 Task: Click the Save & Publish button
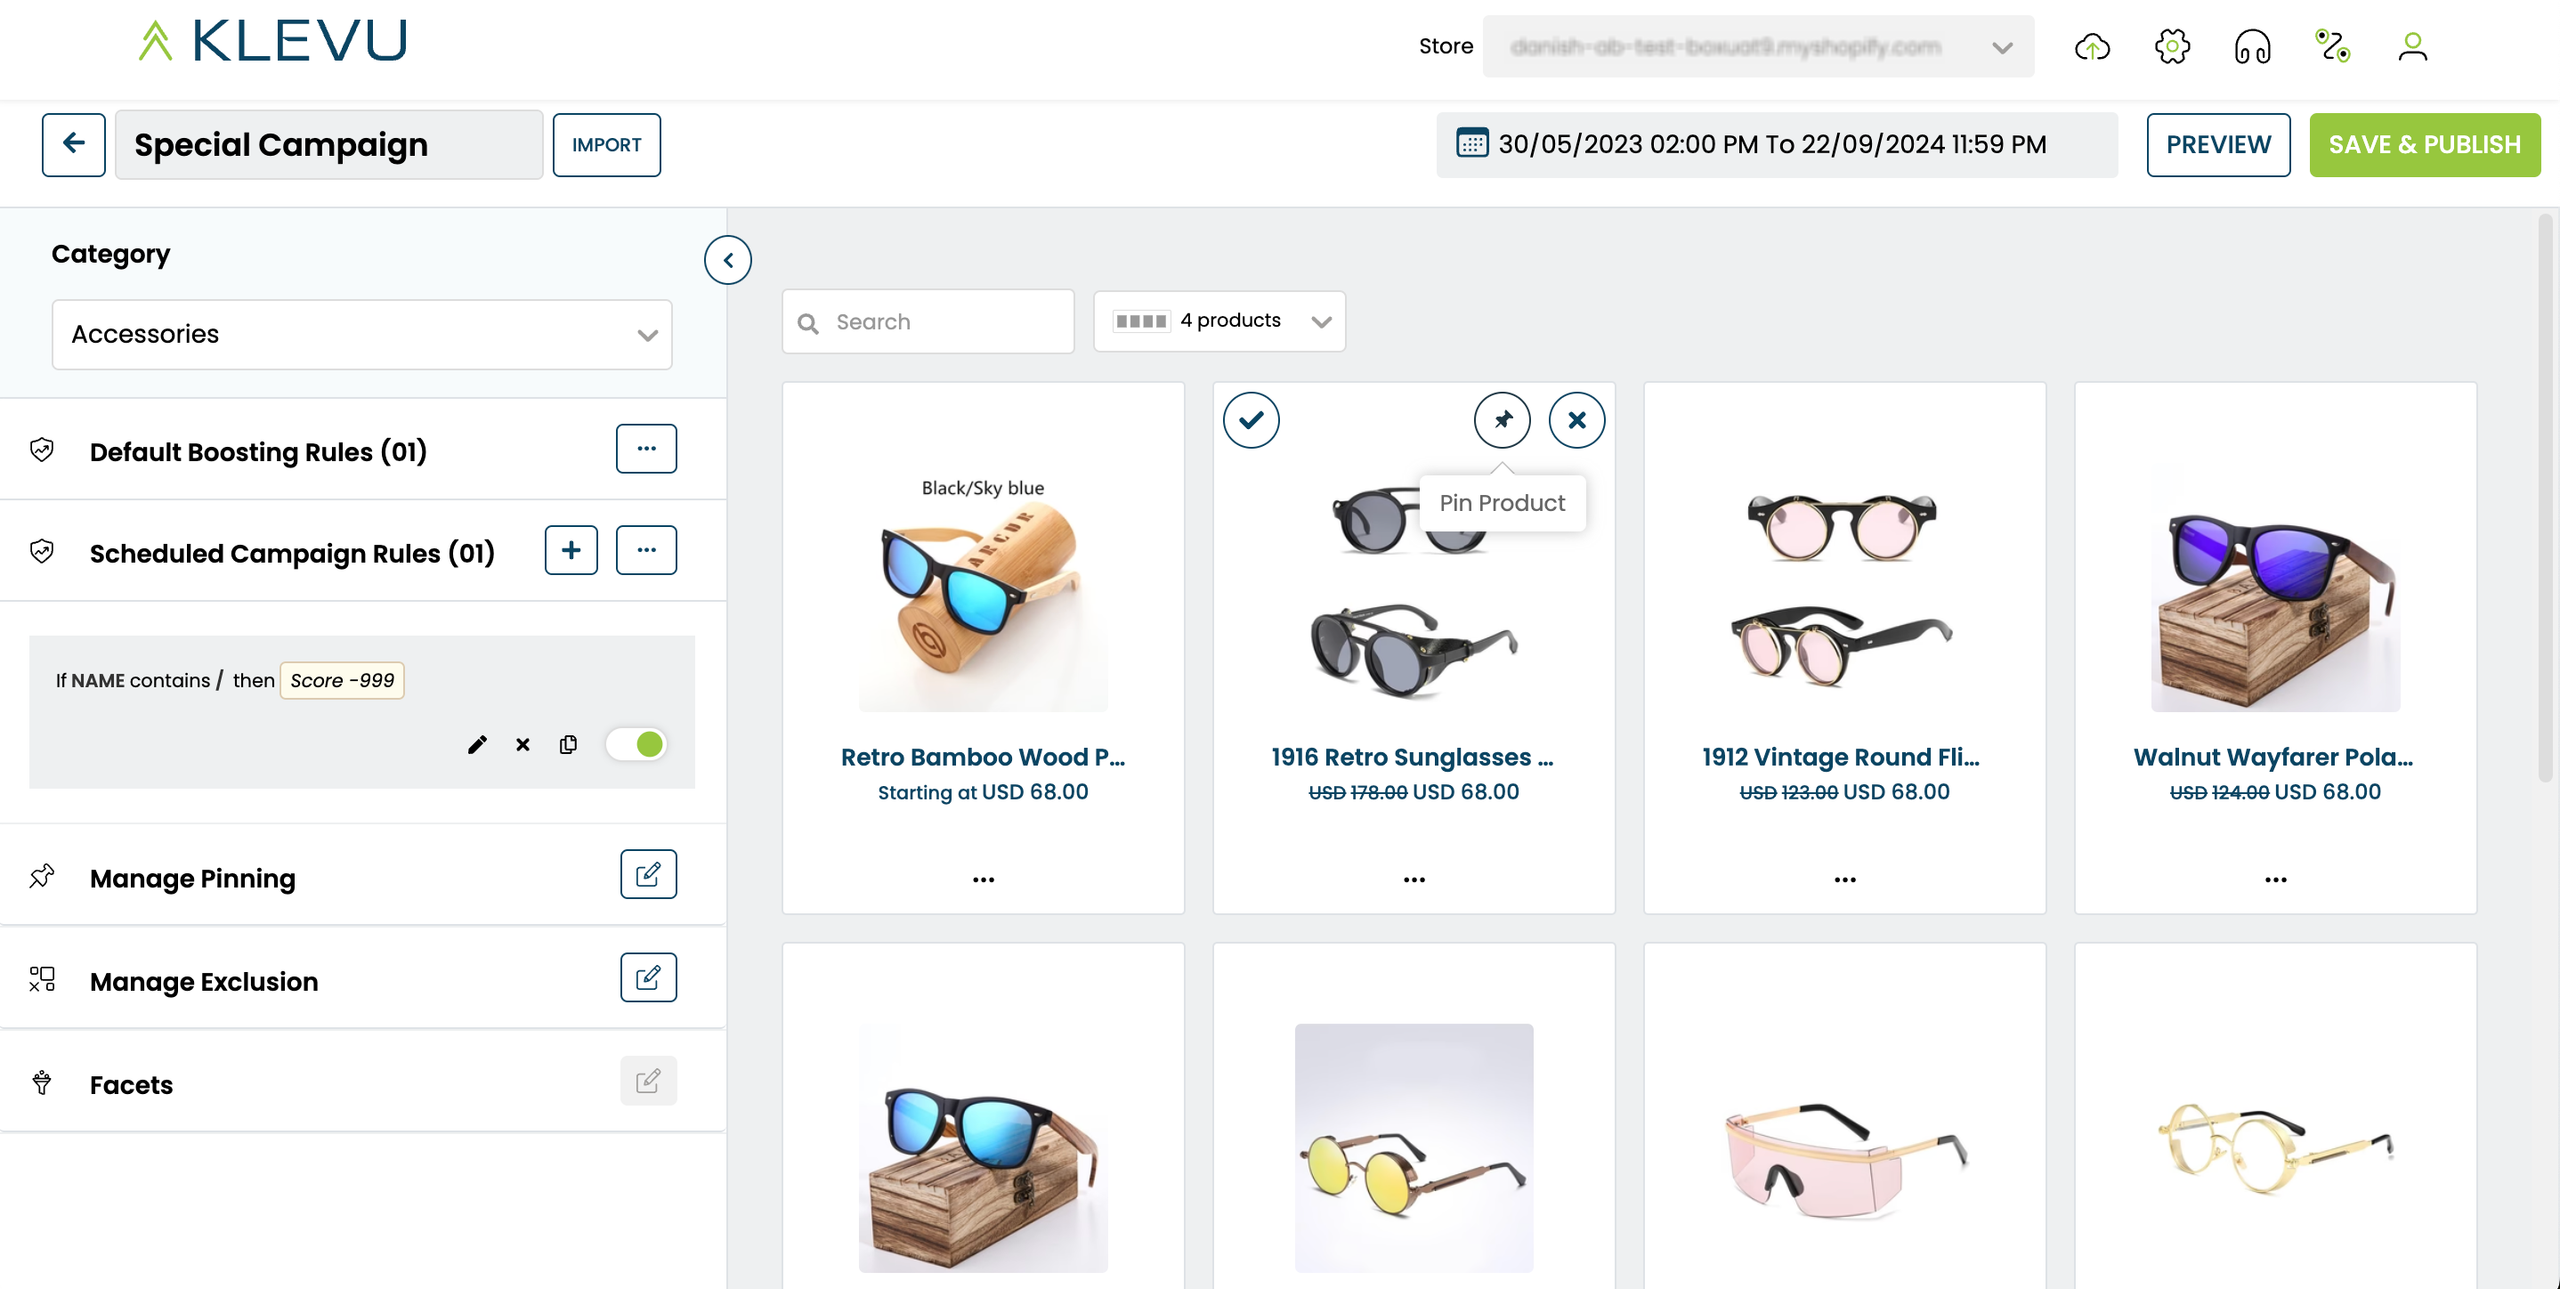(2424, 145)
